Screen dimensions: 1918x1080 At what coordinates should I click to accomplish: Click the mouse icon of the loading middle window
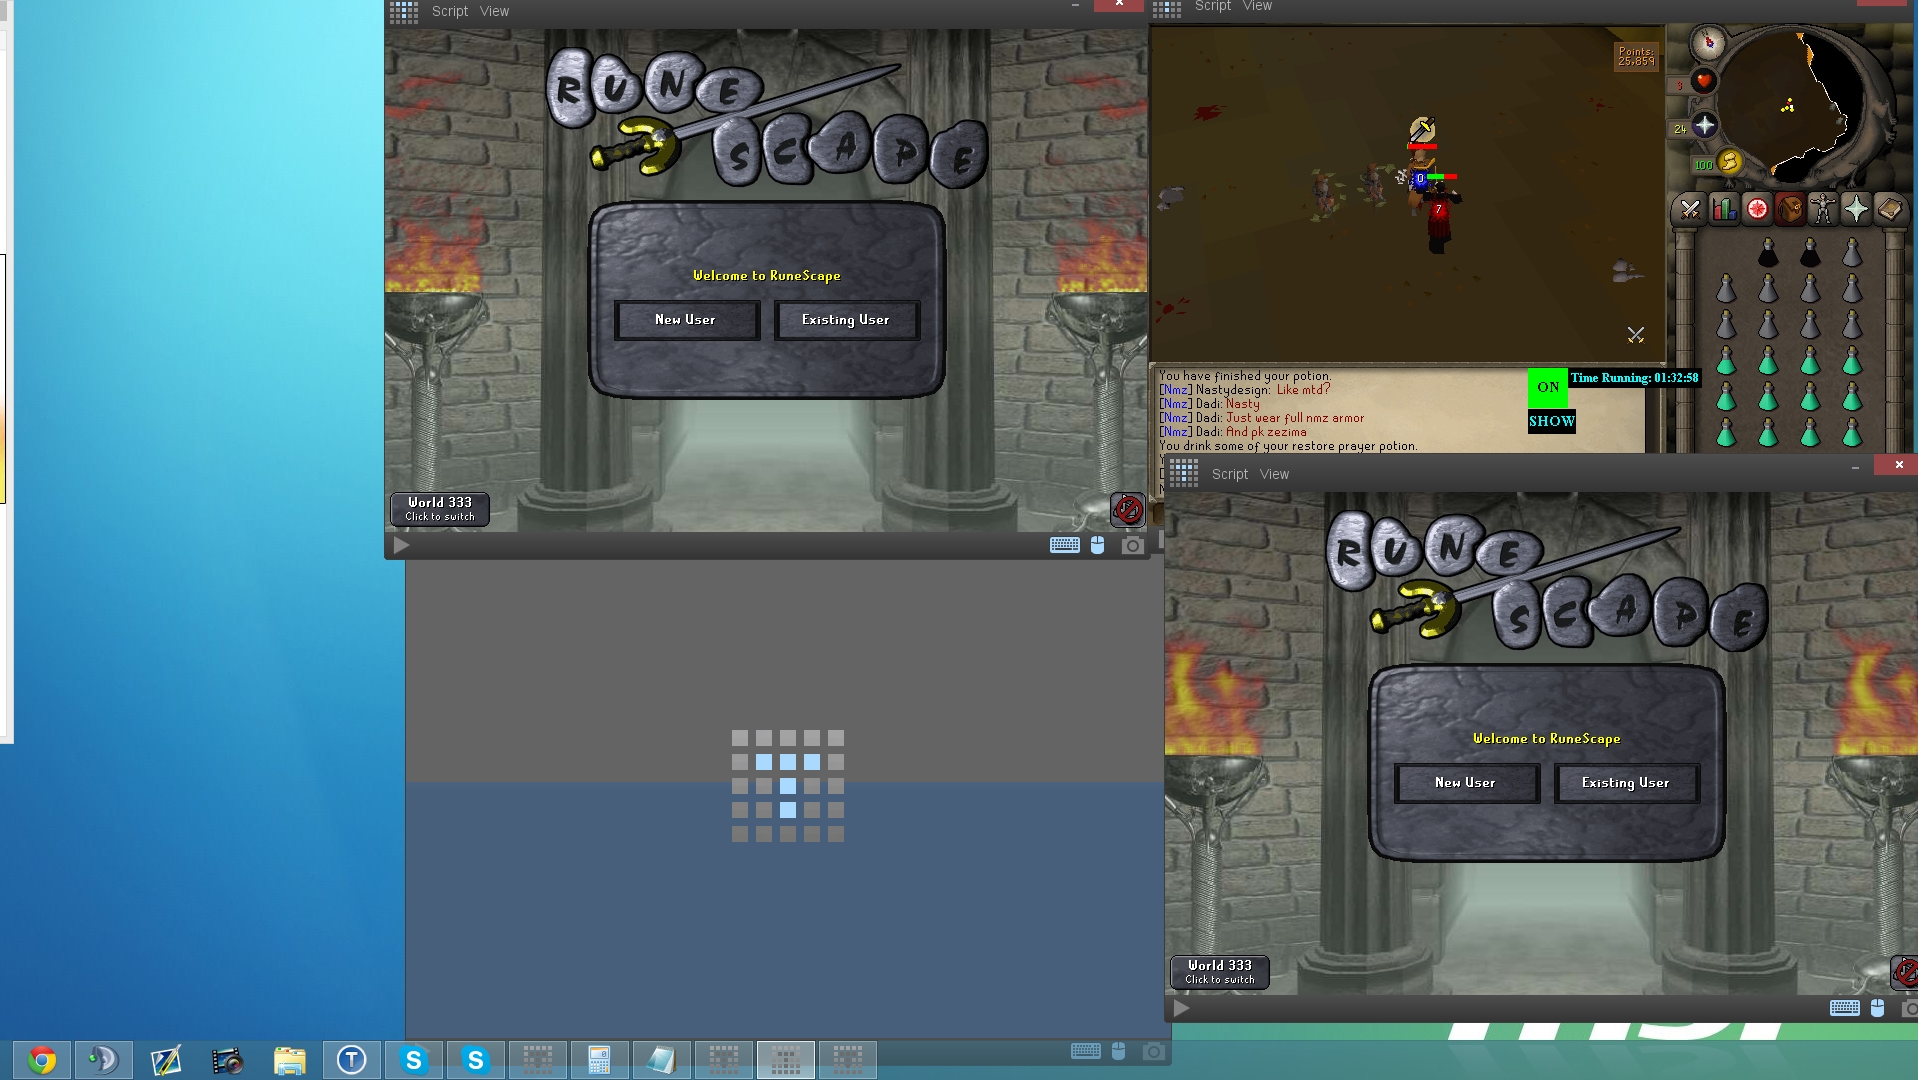pos(1118,1051)
